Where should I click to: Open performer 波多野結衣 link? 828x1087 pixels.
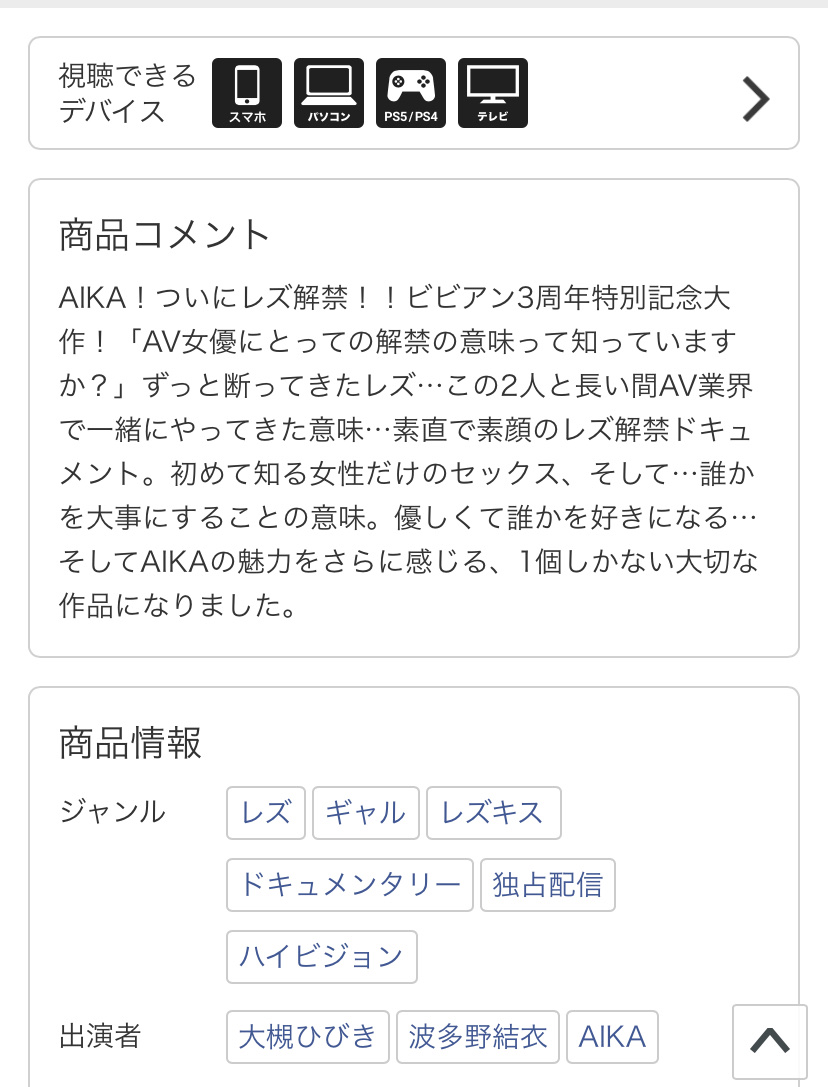pyautogui.click(x=478, y=1036)
